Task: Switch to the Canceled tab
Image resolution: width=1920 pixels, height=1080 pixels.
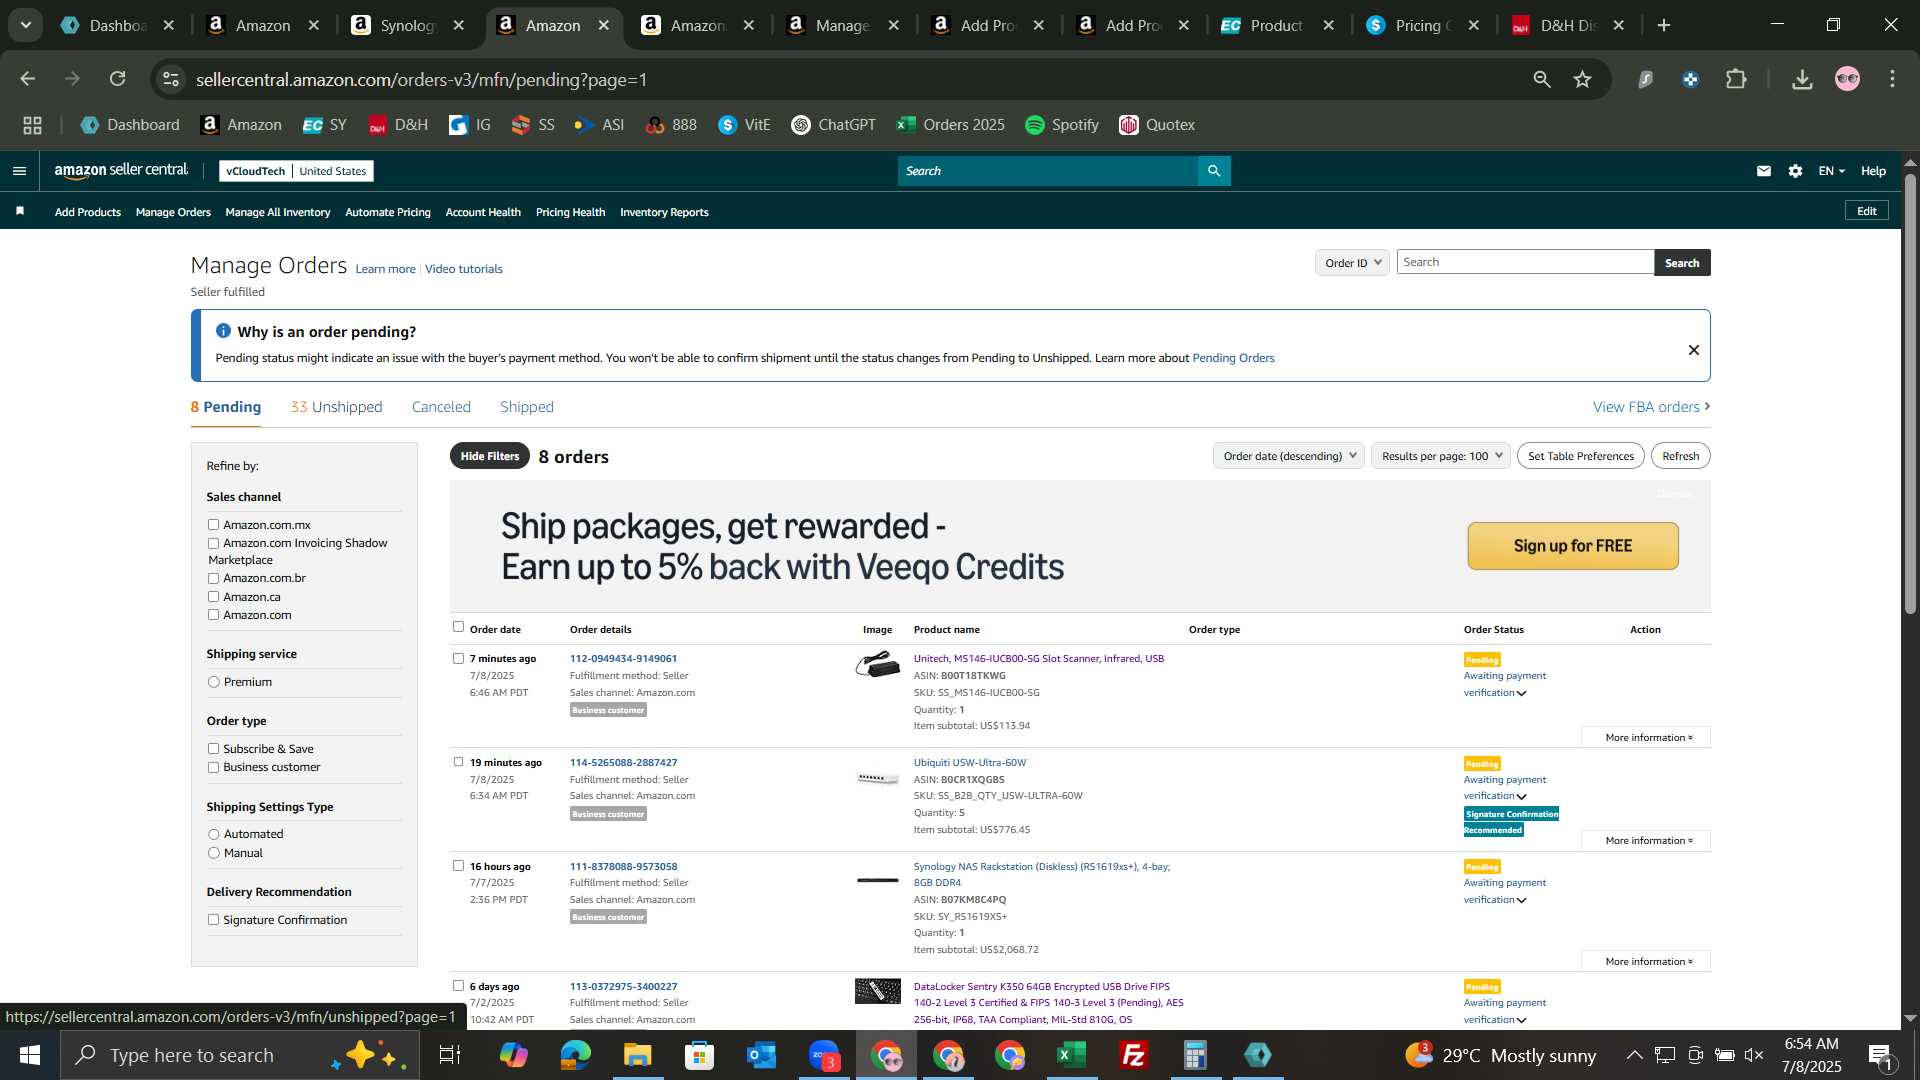Action: point(441,407)
